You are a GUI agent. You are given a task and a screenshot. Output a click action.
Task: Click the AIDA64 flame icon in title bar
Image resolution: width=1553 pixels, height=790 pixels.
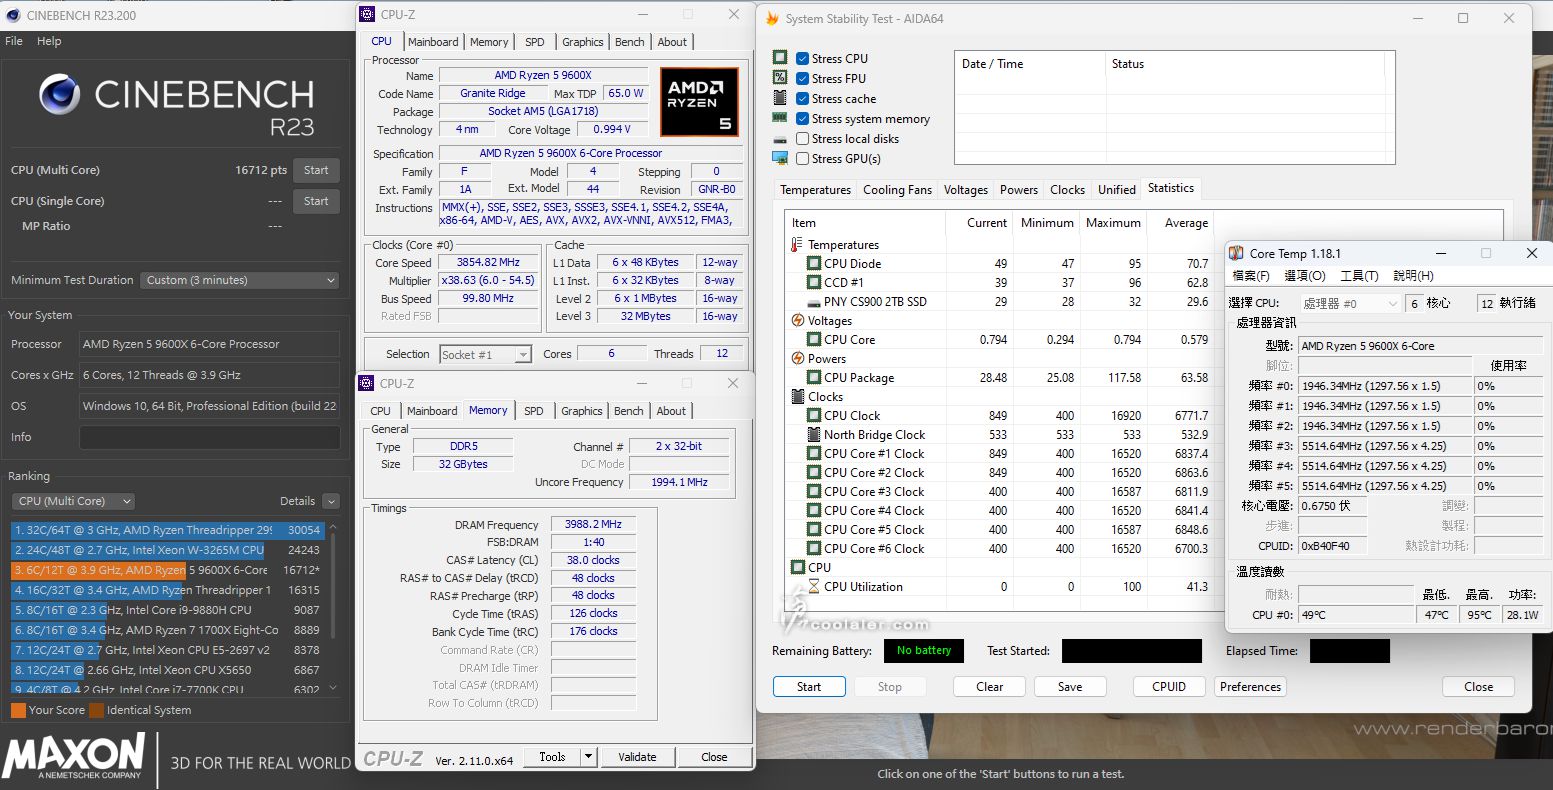pos(770,18)
